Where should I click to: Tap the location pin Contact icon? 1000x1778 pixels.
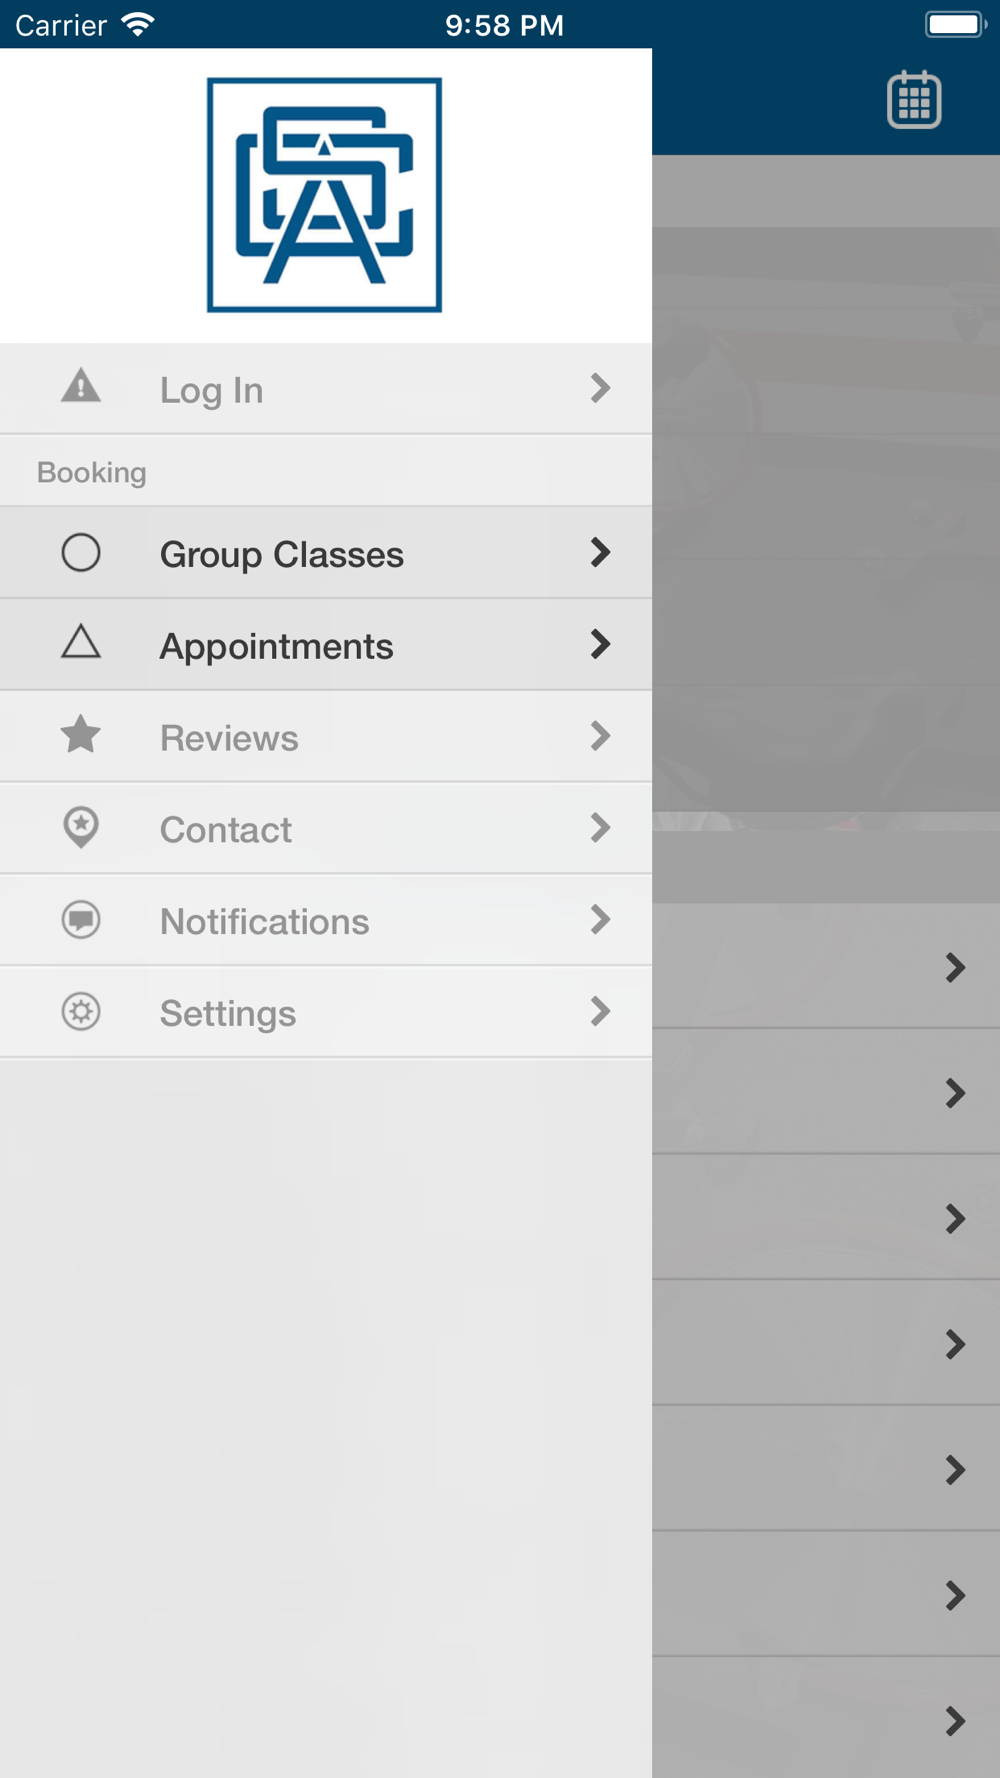point(81,828)
